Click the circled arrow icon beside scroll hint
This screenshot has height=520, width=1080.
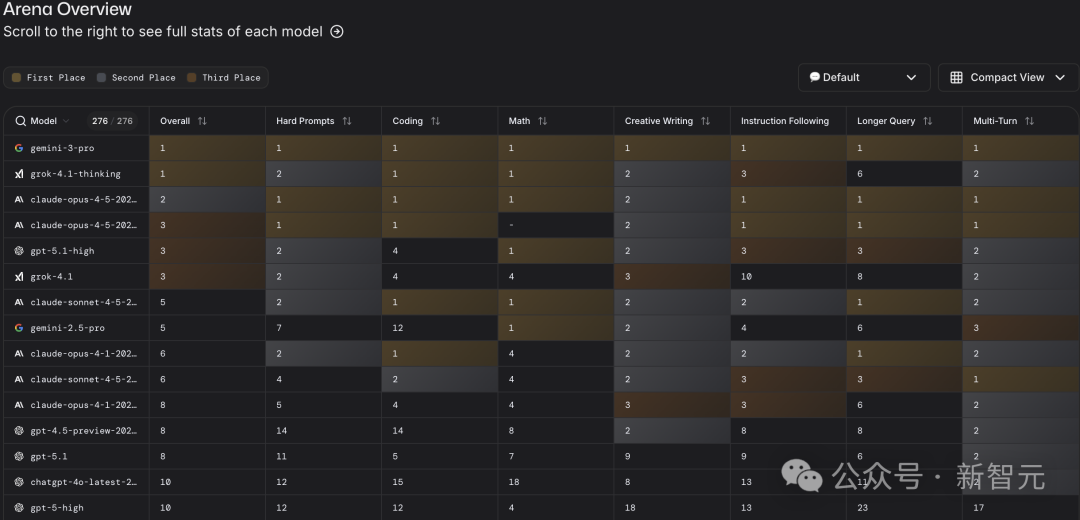337,32
